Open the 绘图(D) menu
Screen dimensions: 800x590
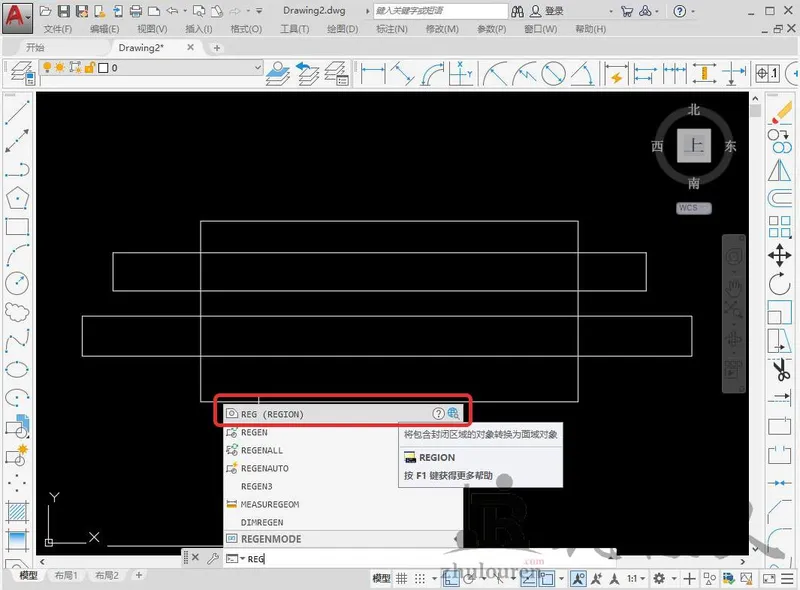342,29
